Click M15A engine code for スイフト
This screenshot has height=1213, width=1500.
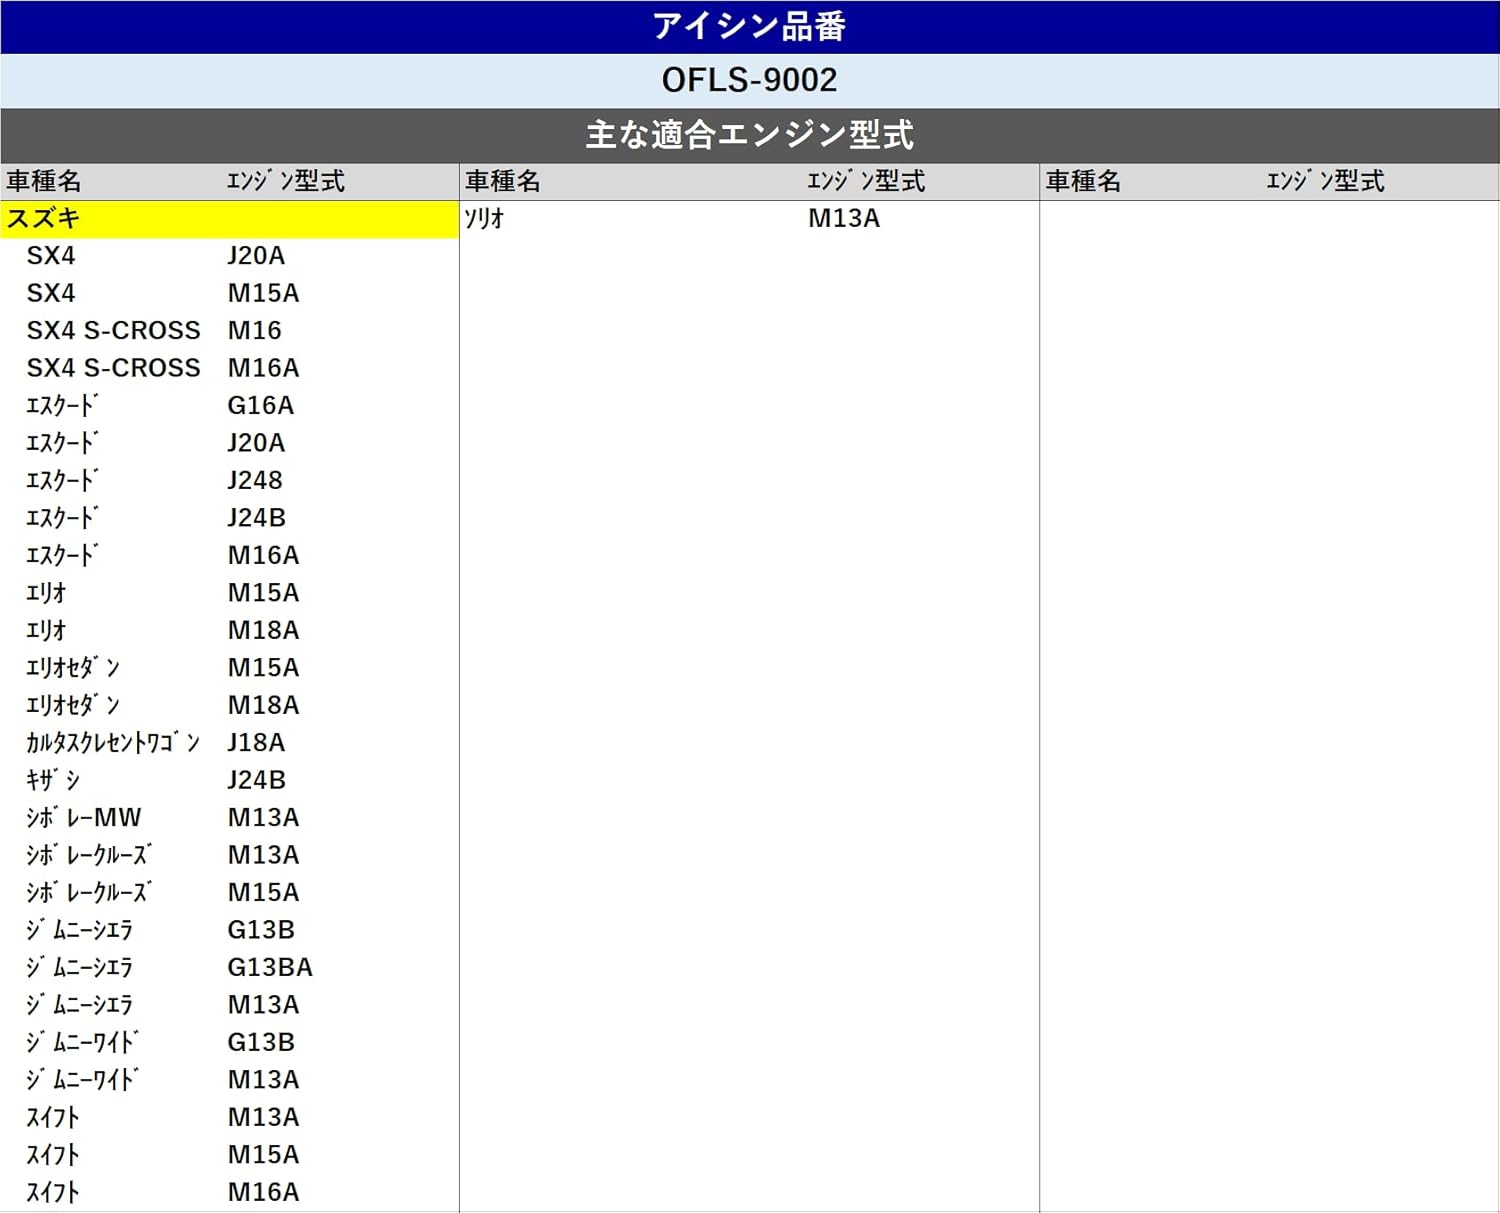(x=263, y=1155)
